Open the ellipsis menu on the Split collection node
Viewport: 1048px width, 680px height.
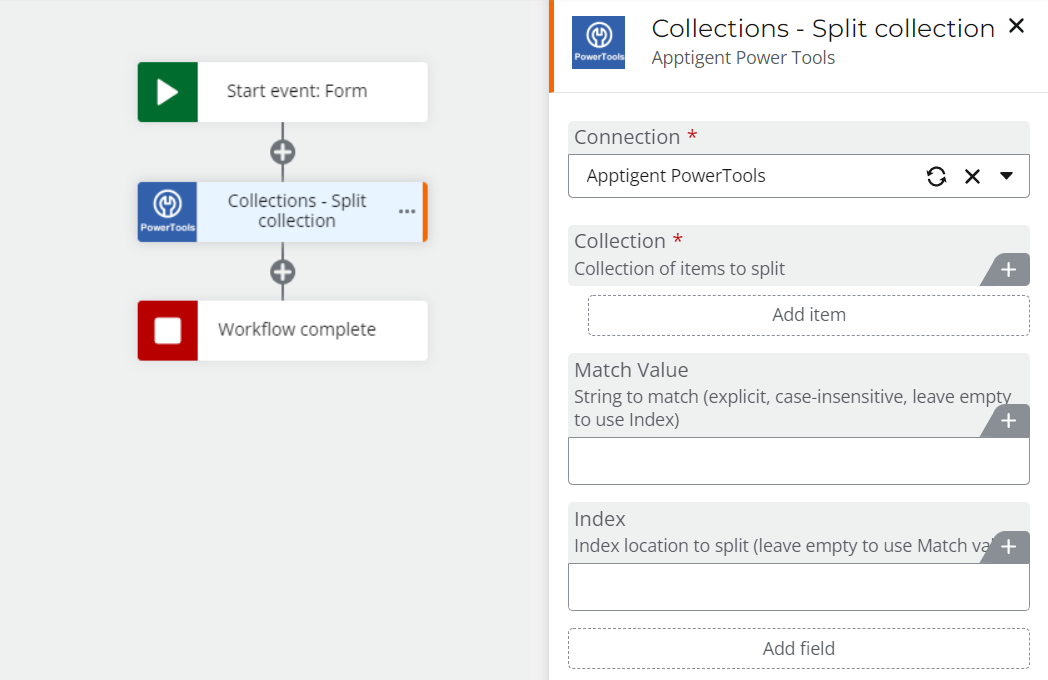pyautogui.click(x=406, y=211)
